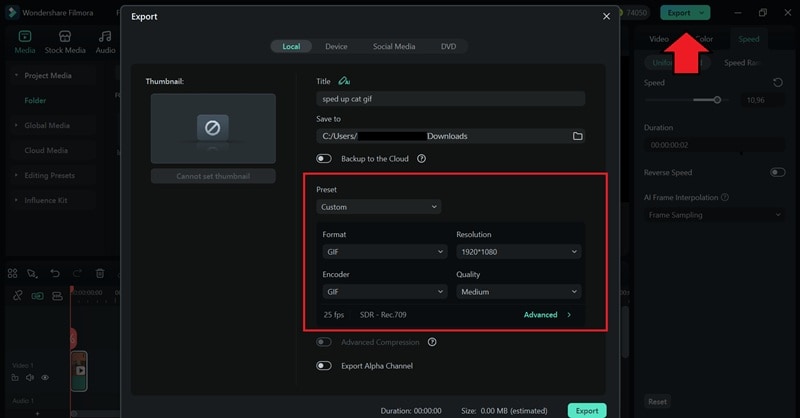The width and height of the screenshot is (800, 418).
Task: Click the Advanced Compression help icon
Action: click(x=432, y=342)
